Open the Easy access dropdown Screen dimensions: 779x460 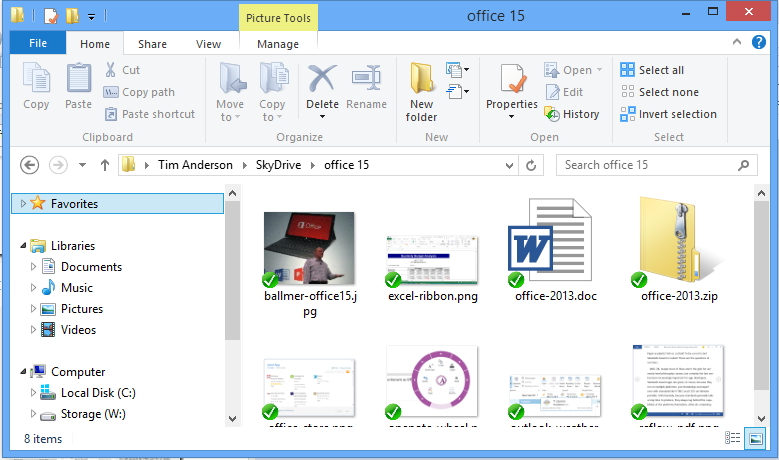point(458,92)
